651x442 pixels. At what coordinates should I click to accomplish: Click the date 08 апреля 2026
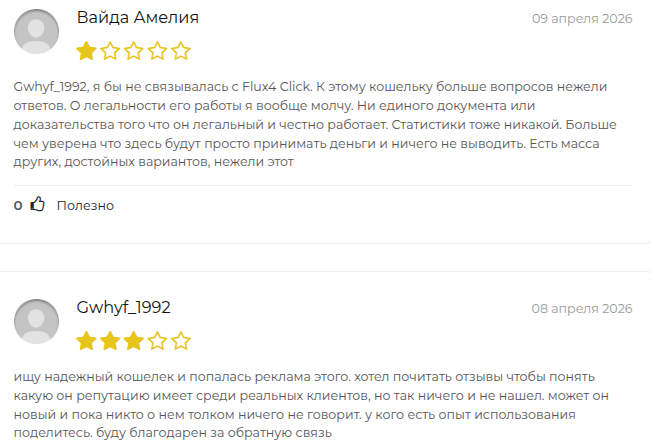click(582, 308)
